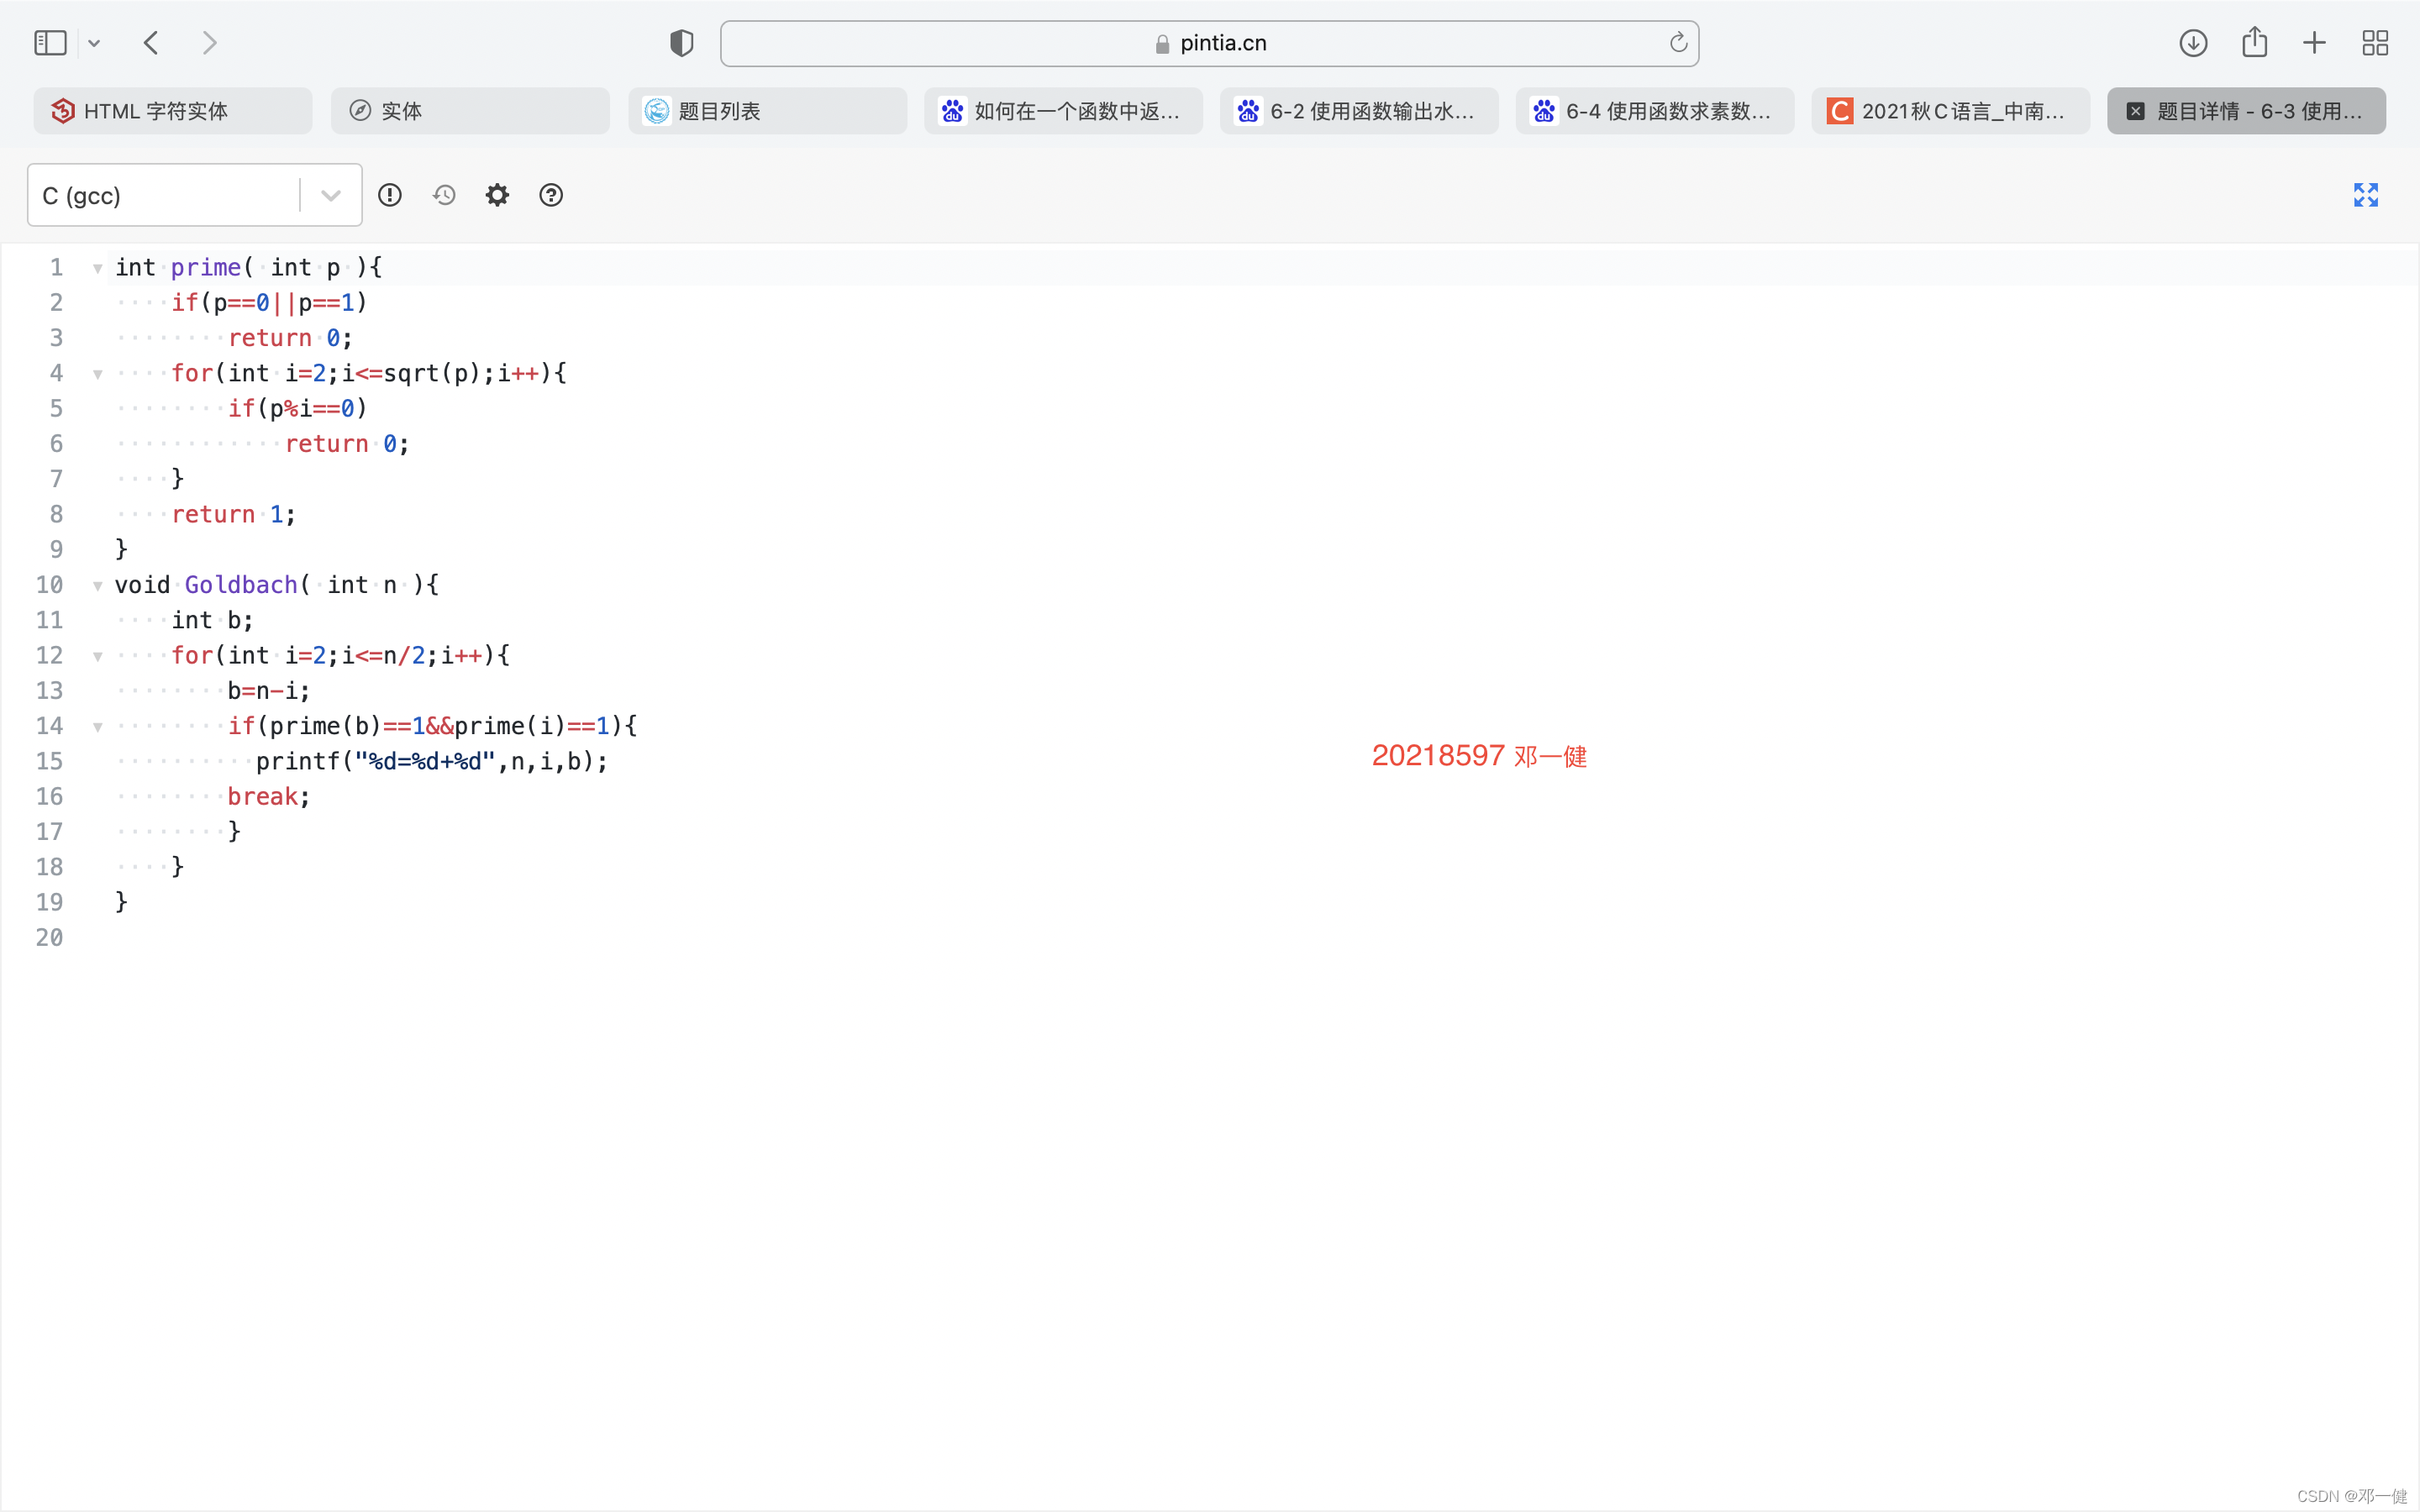The height and width of the screenshot is (1512, 2420).
Task: Switch to the HTML 字符实体 tab
Action: tap(173, 111)
